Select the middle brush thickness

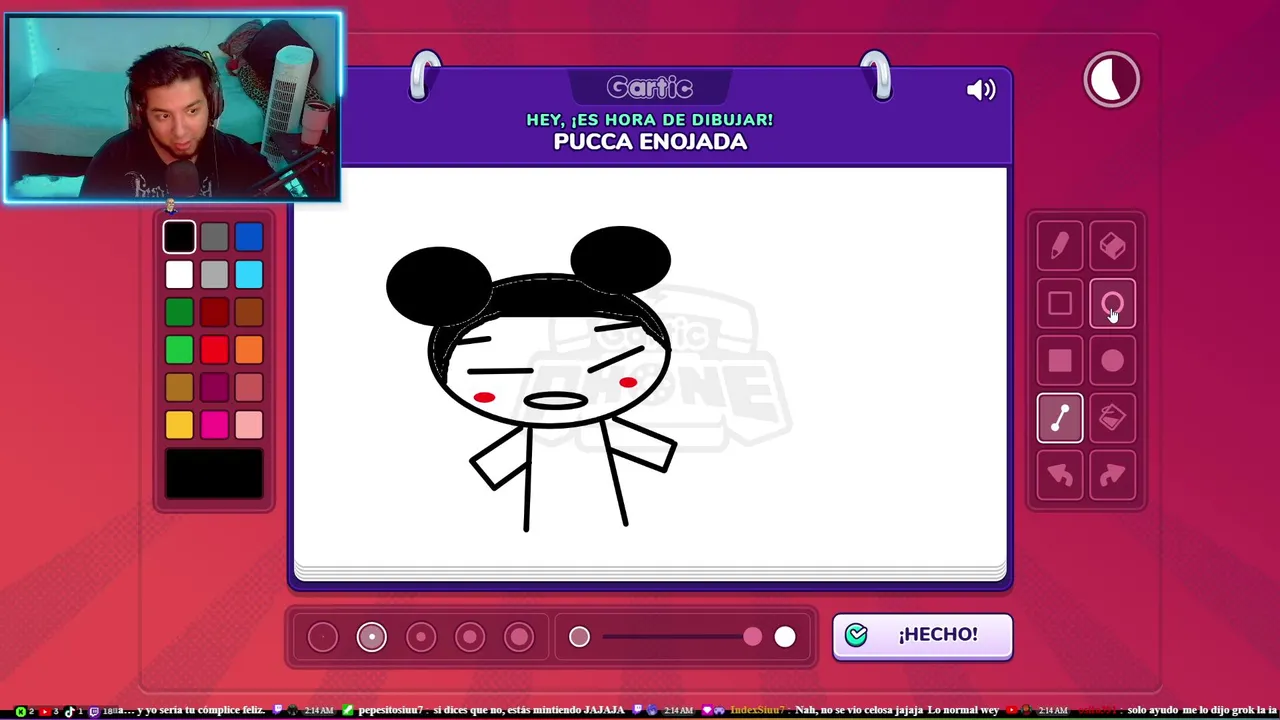(x=420, y=637)
